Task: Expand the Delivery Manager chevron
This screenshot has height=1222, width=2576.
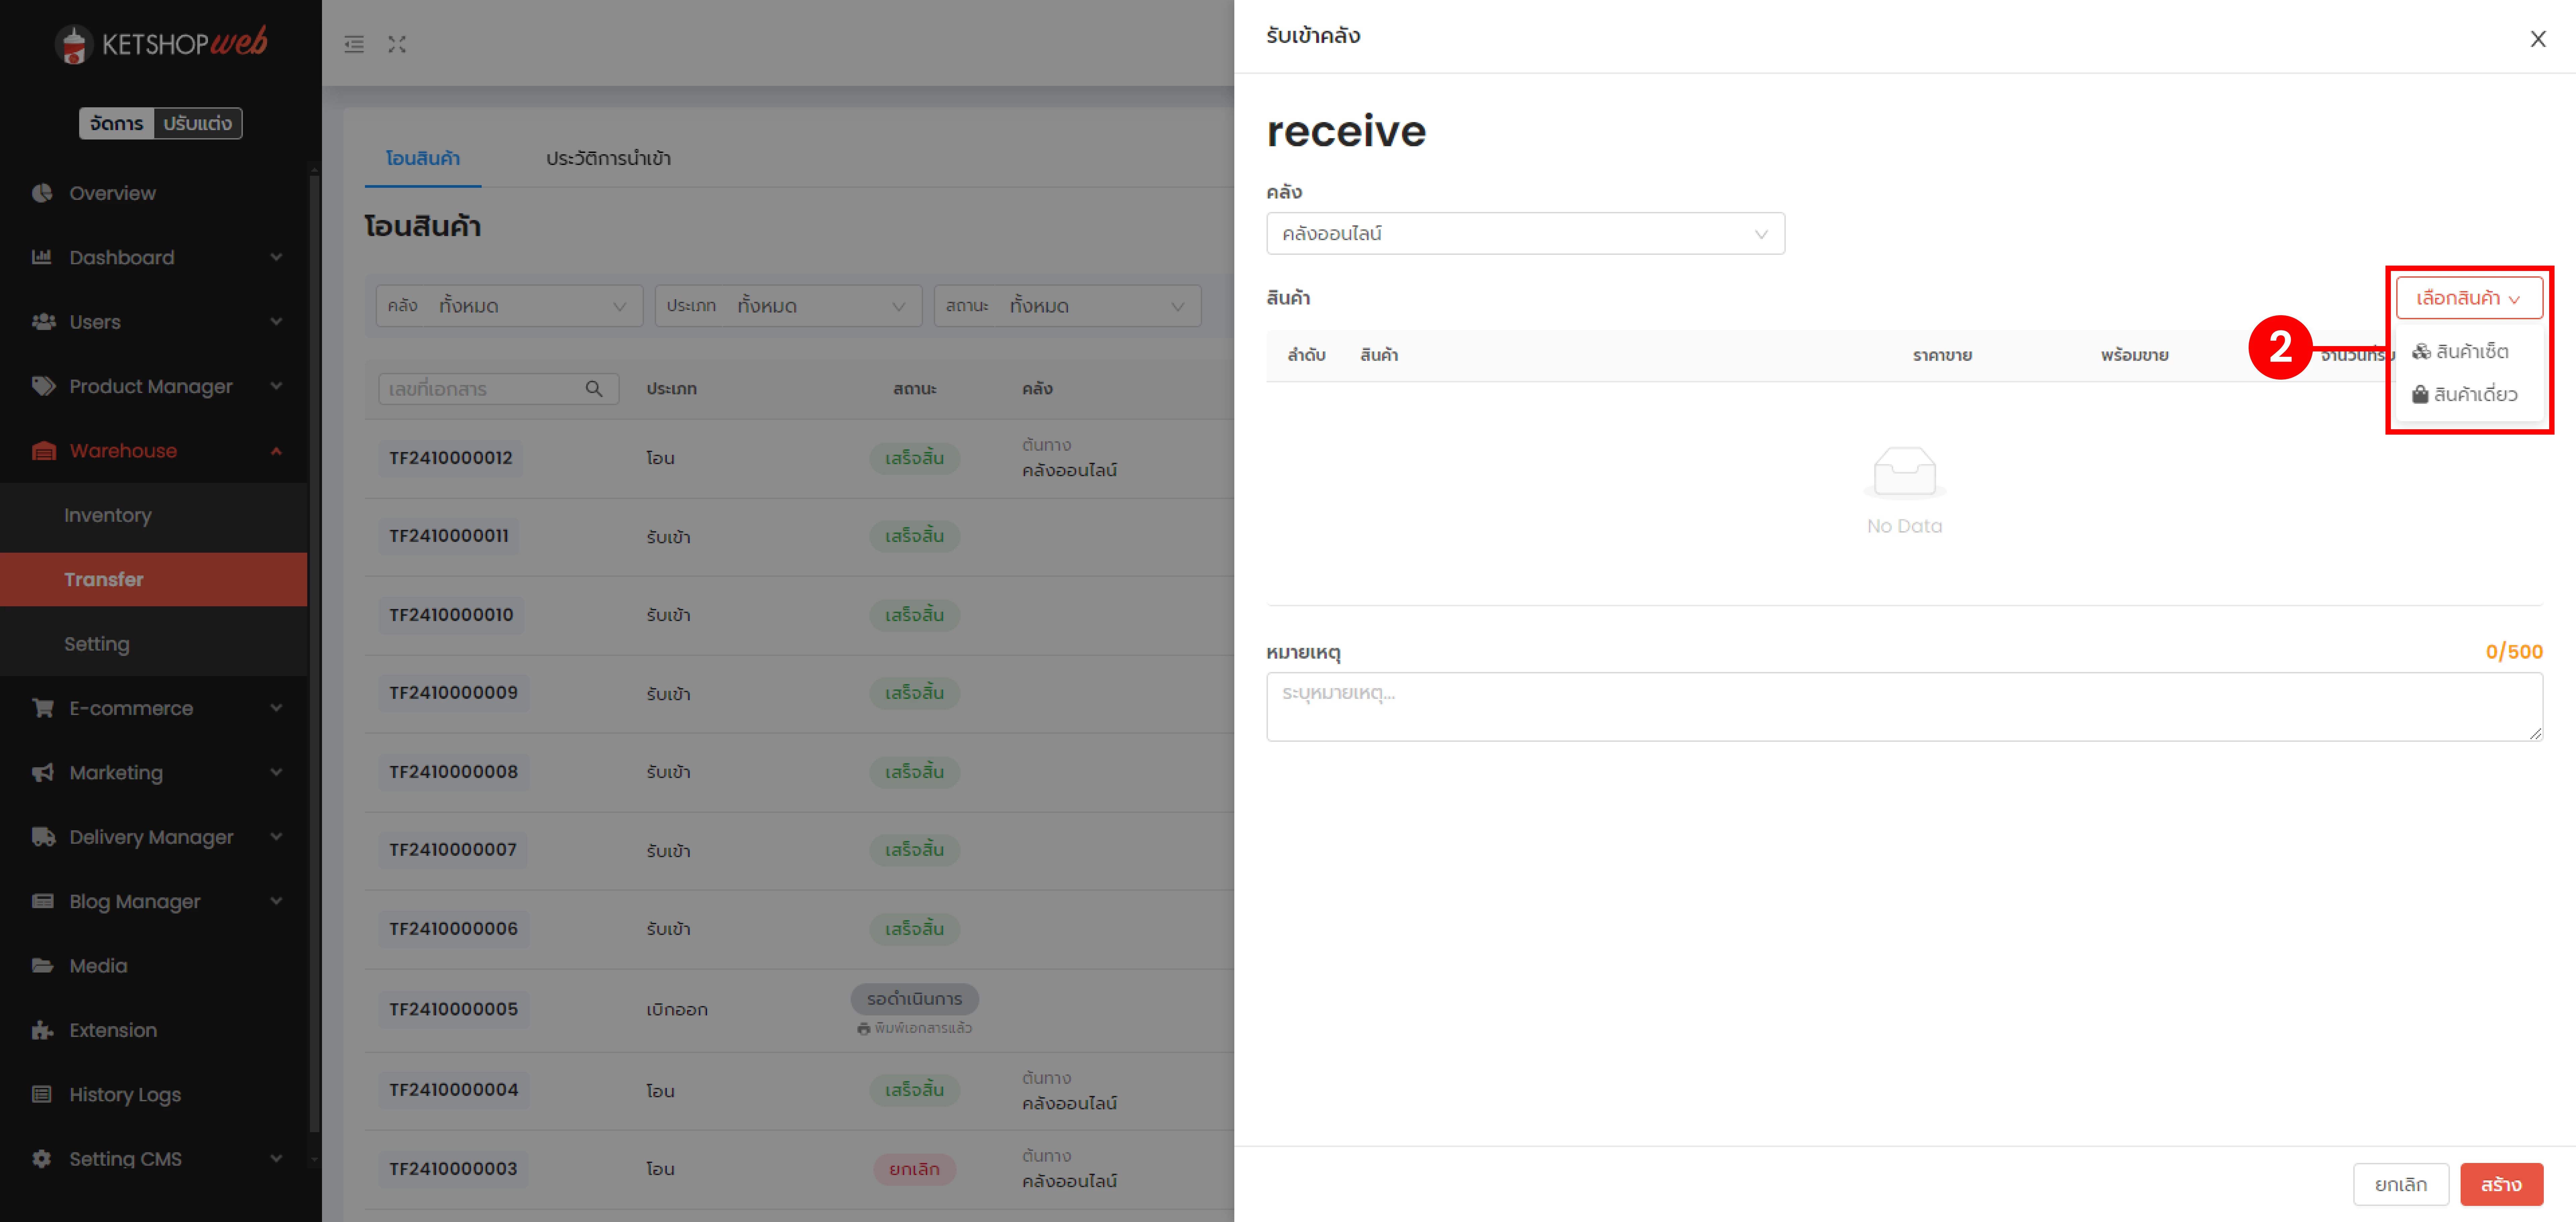Action: click(x=276, y=837)
